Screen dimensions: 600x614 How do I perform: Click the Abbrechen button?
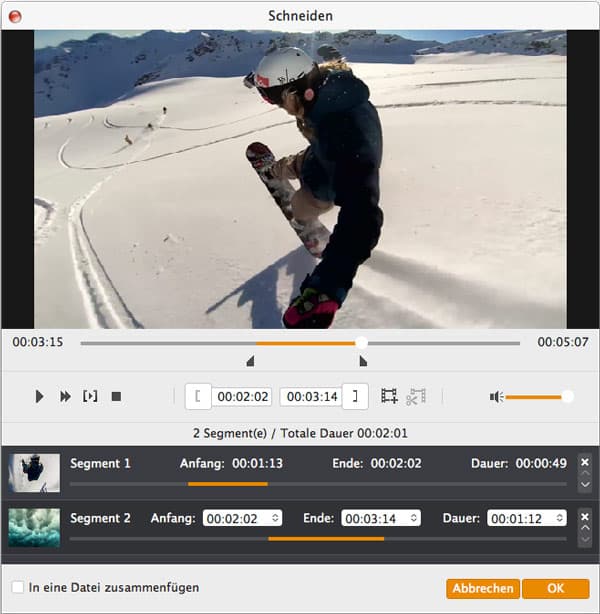[482, 589]
